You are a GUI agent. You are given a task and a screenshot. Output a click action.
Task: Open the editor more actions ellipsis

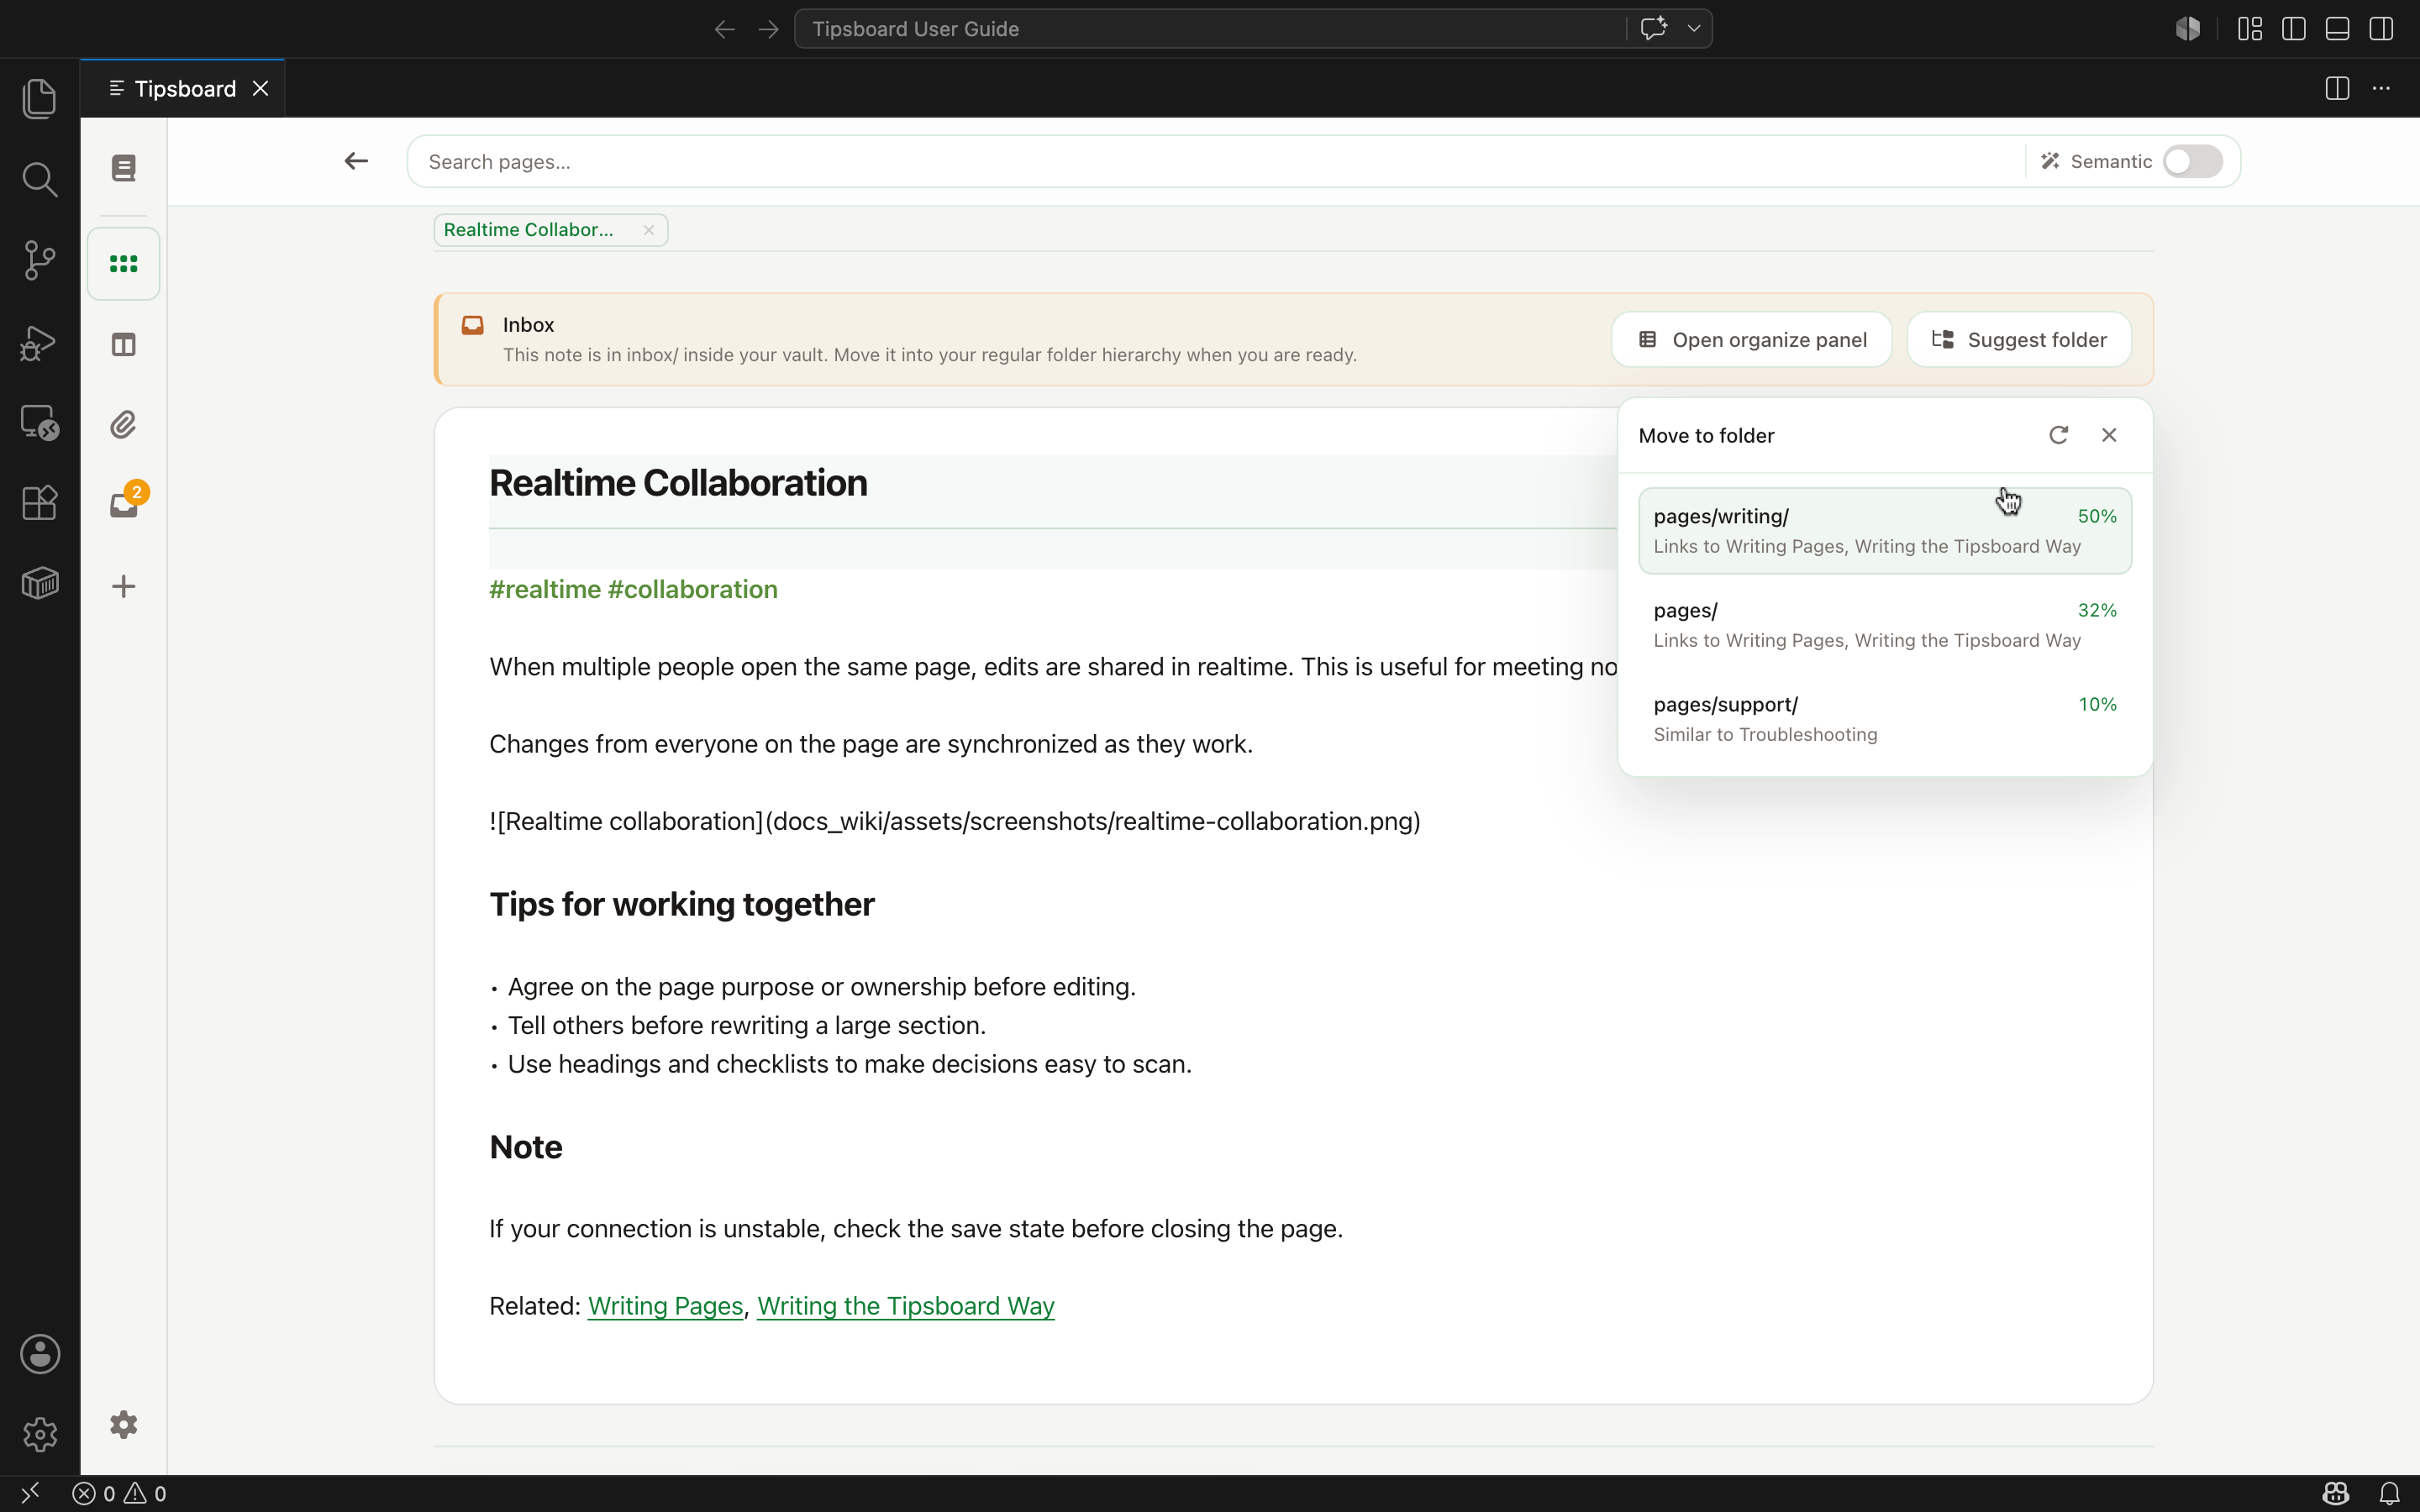2382,89
